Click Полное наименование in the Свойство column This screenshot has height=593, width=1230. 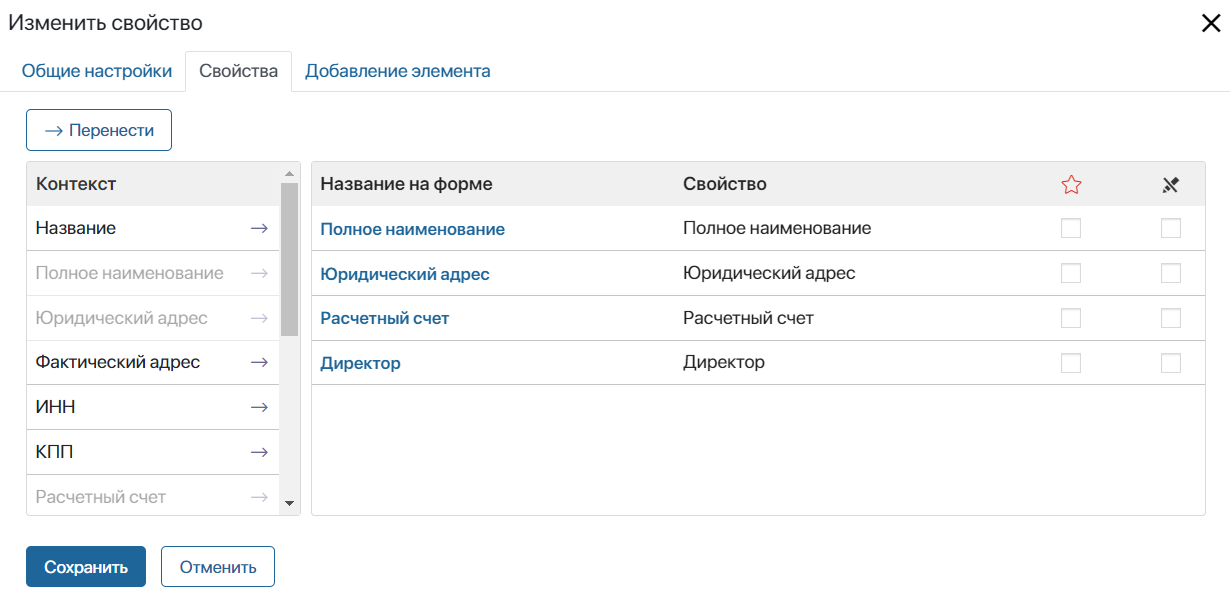point(777,228)
